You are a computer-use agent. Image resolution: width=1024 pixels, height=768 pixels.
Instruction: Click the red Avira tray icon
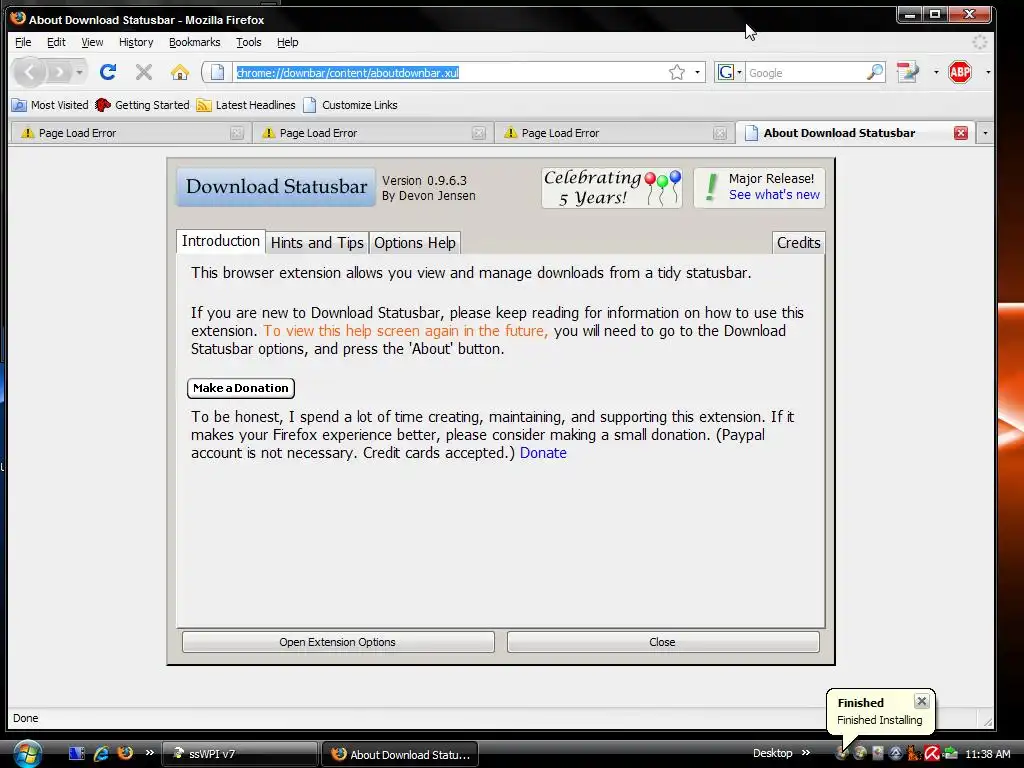pos(932,754)
